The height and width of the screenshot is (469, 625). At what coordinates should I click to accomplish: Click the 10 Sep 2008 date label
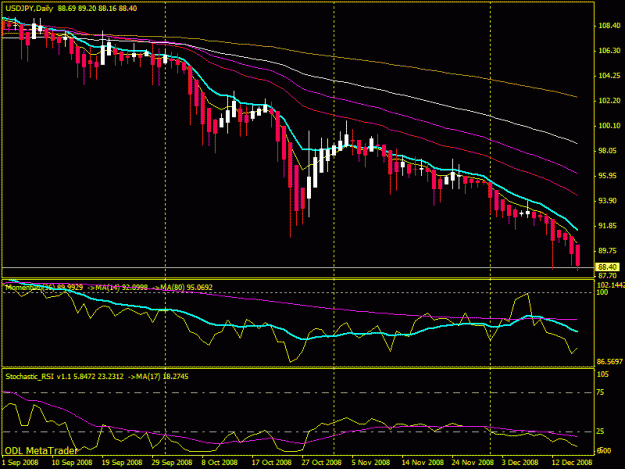72,463
